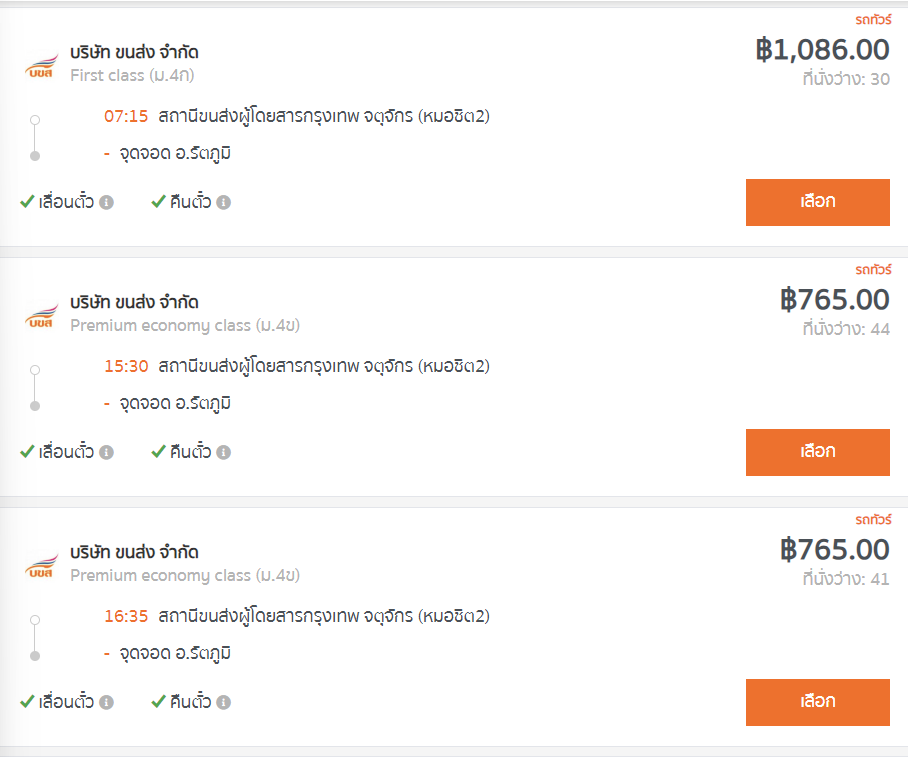Click the บขส logo on 16:35 trip

pyautogui.click(x=41, y=565)
